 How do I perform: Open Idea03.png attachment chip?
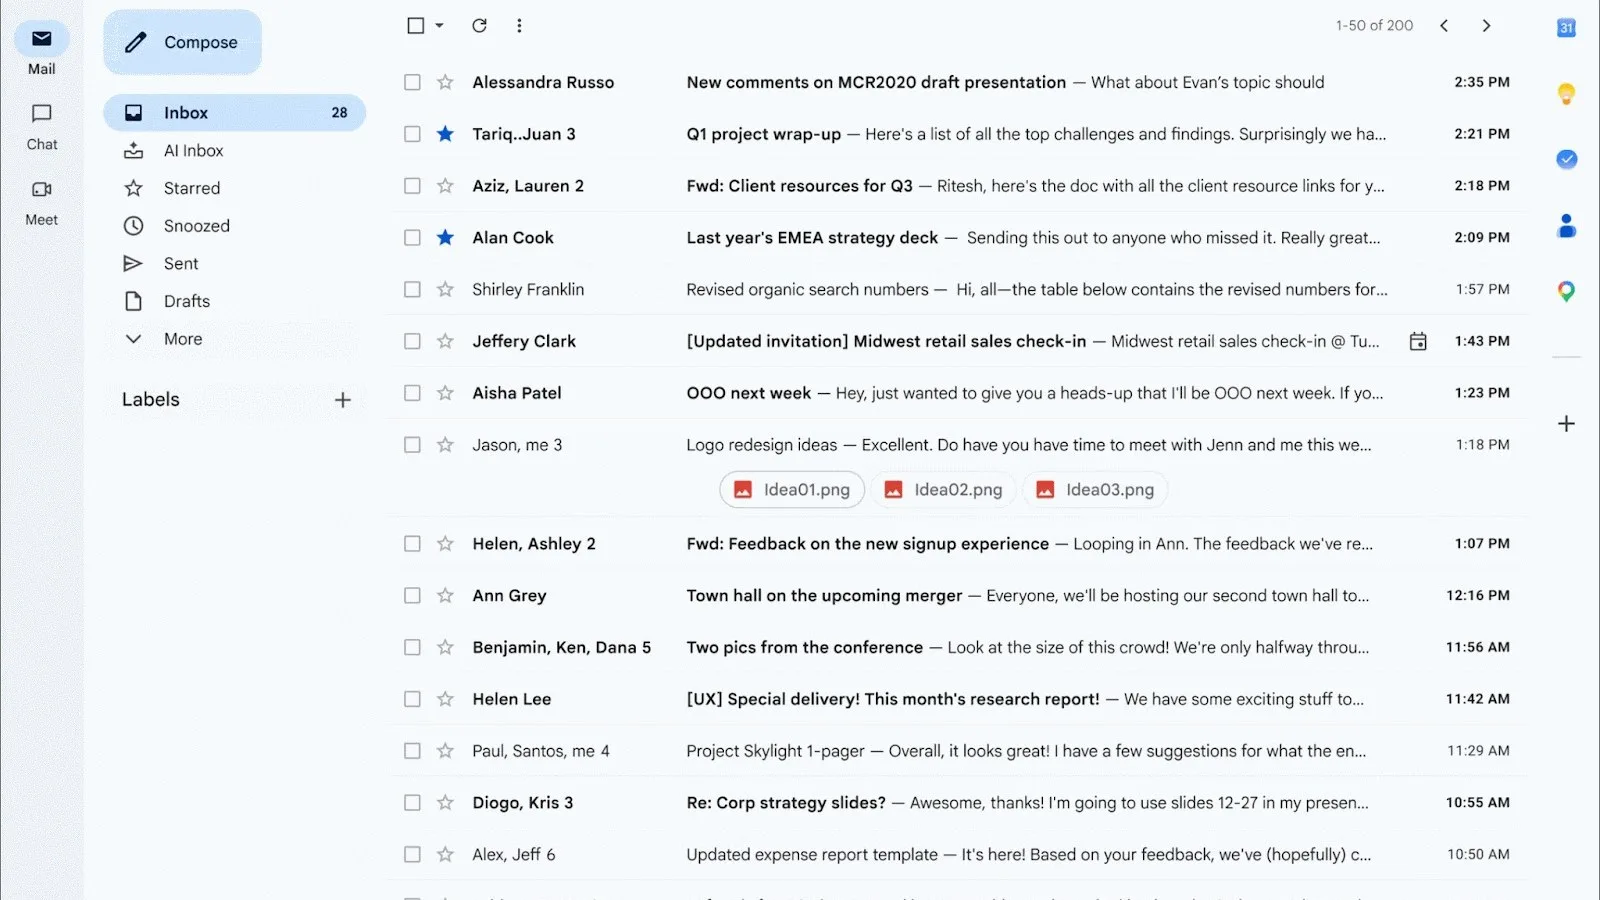[1095, 490]
